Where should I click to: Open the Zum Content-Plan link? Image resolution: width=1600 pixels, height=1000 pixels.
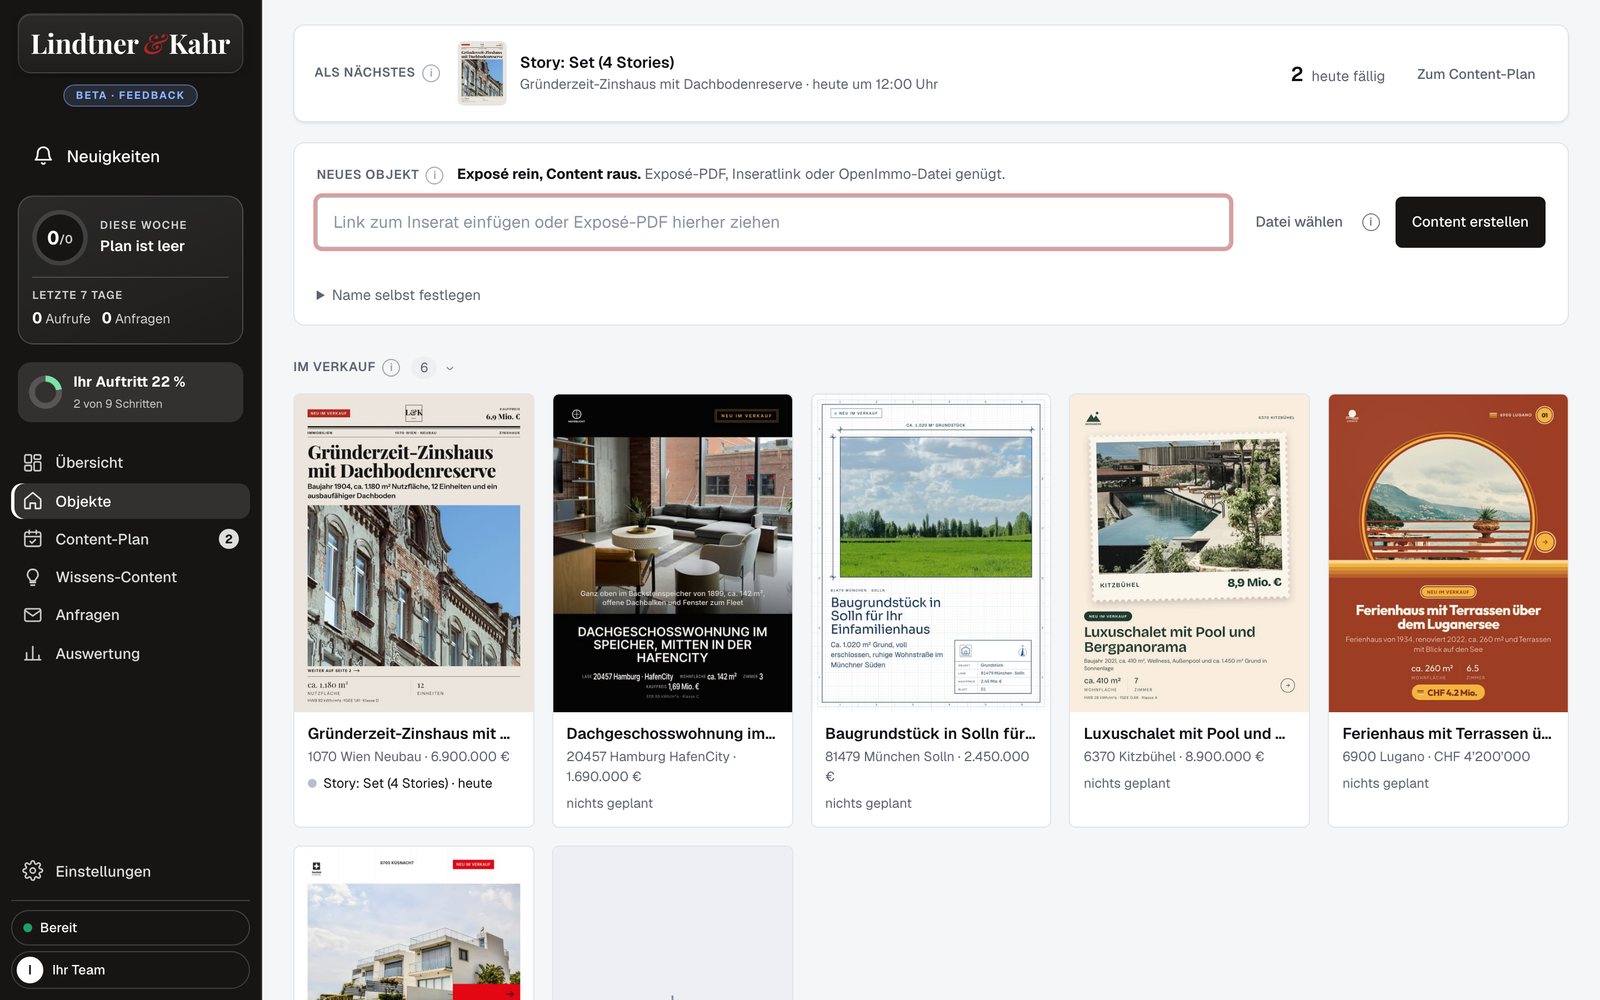[1476, 74]
